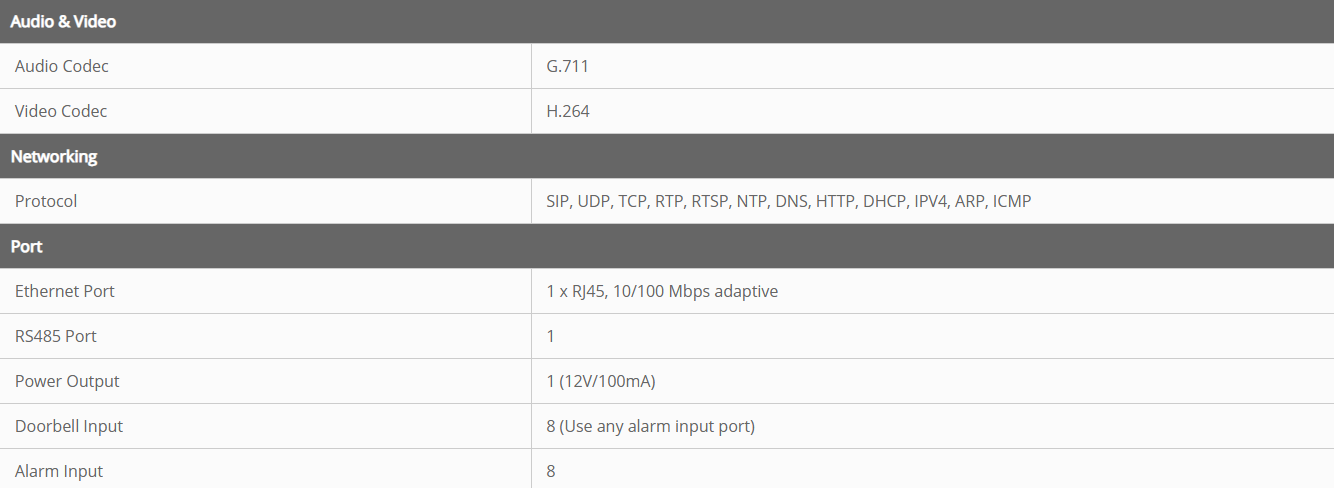Viewport: 1334px width, 488px height.
Task: Click the Audio & Video section header
Action: tap(63, 21)
